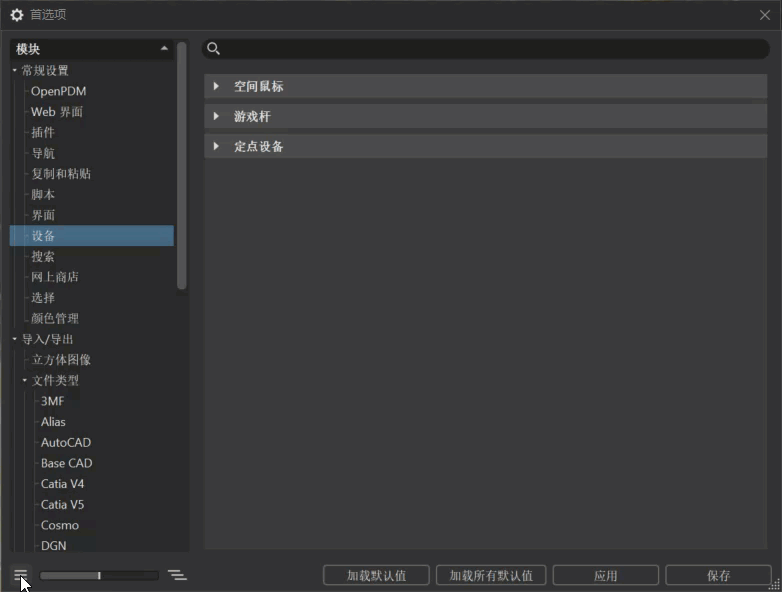Screen dimensions: 782x592
Task: Collapse the 文件类型 tree node
Action: click(x=24, y=381)
